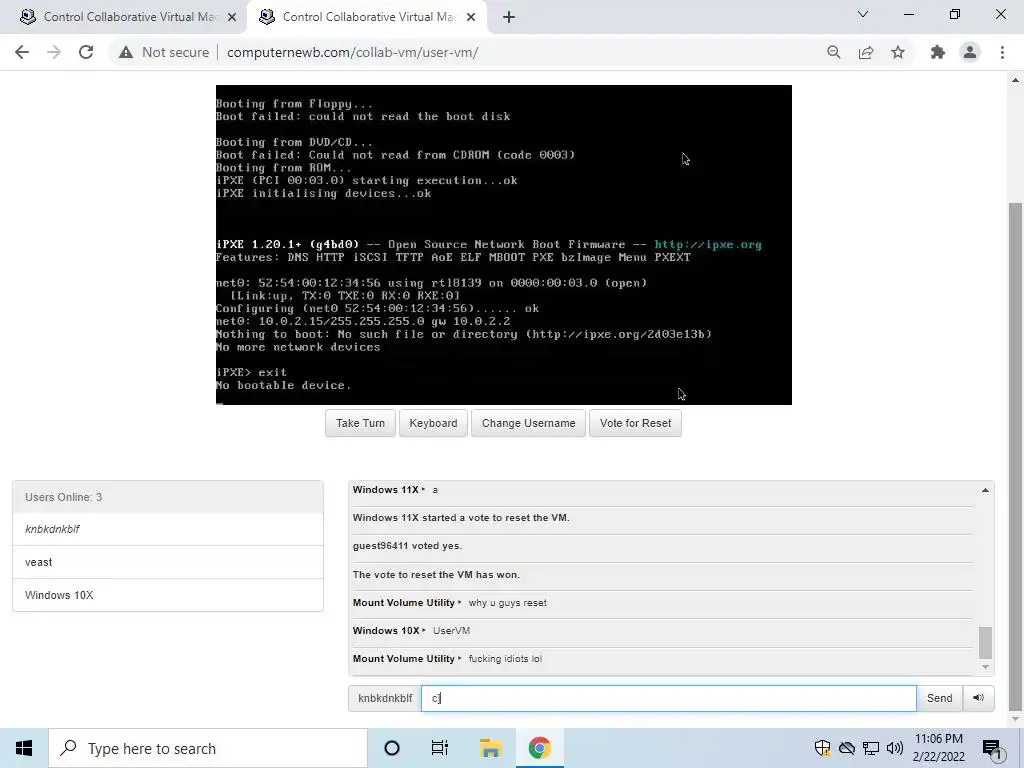This screenshot has height=768, width=1024.
Task: Open the Windows Start menu
Action: 24,748
